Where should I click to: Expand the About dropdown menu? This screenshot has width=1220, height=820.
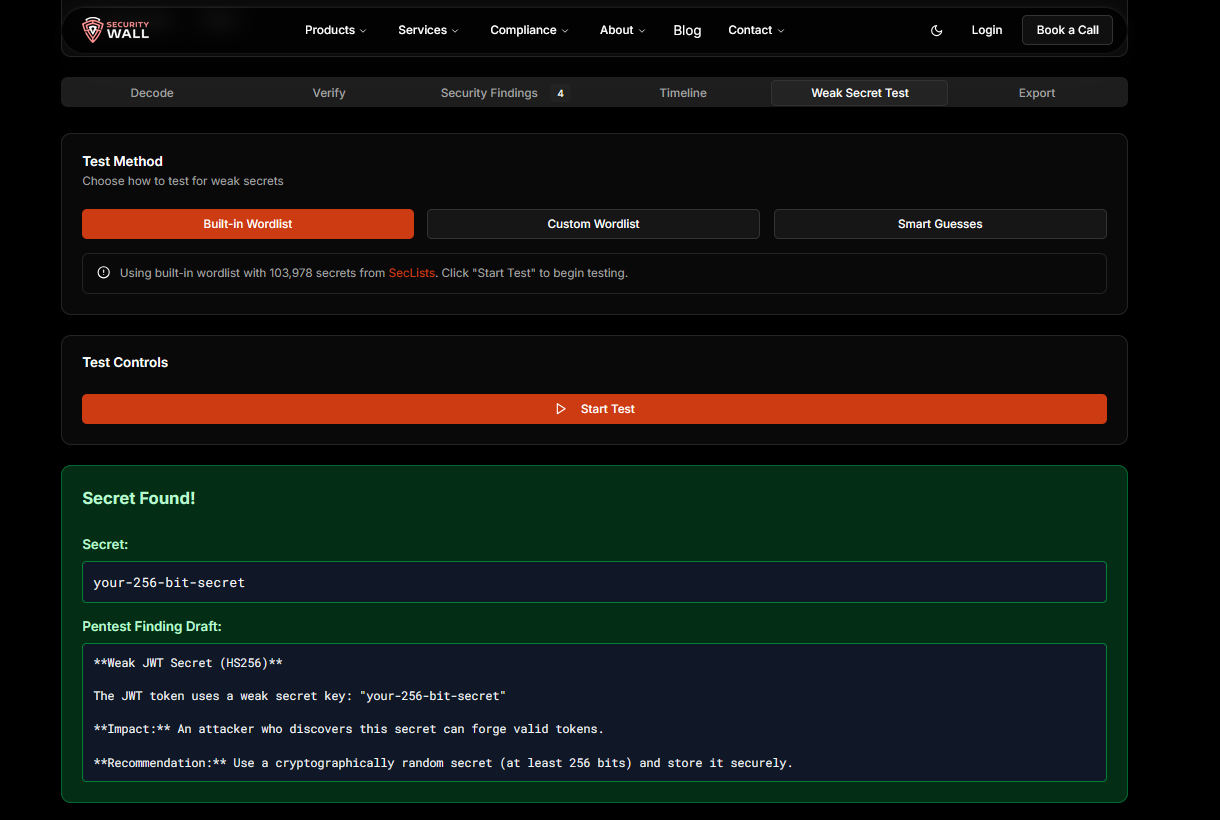622,30
